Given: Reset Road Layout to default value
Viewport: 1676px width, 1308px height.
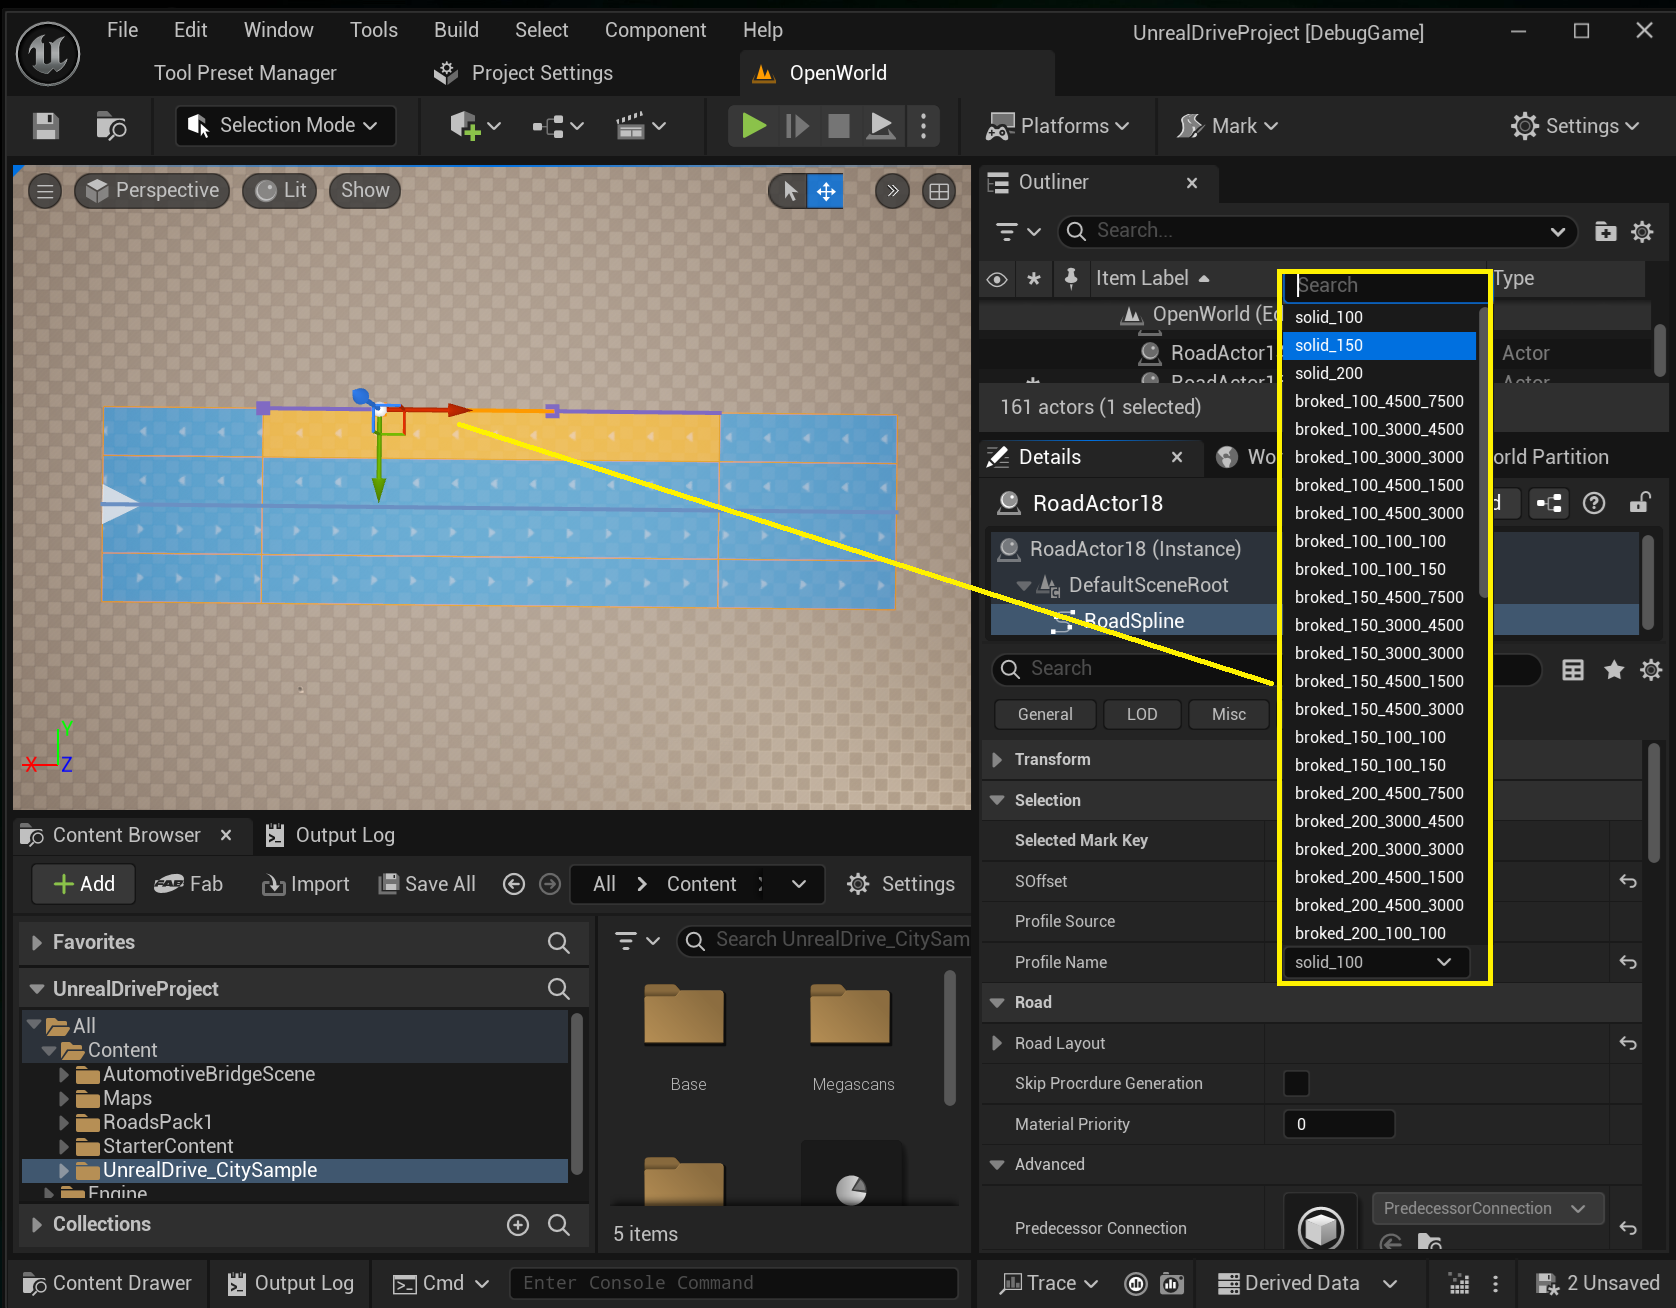Looking at the screenshot, I should pos(1628,1043).
